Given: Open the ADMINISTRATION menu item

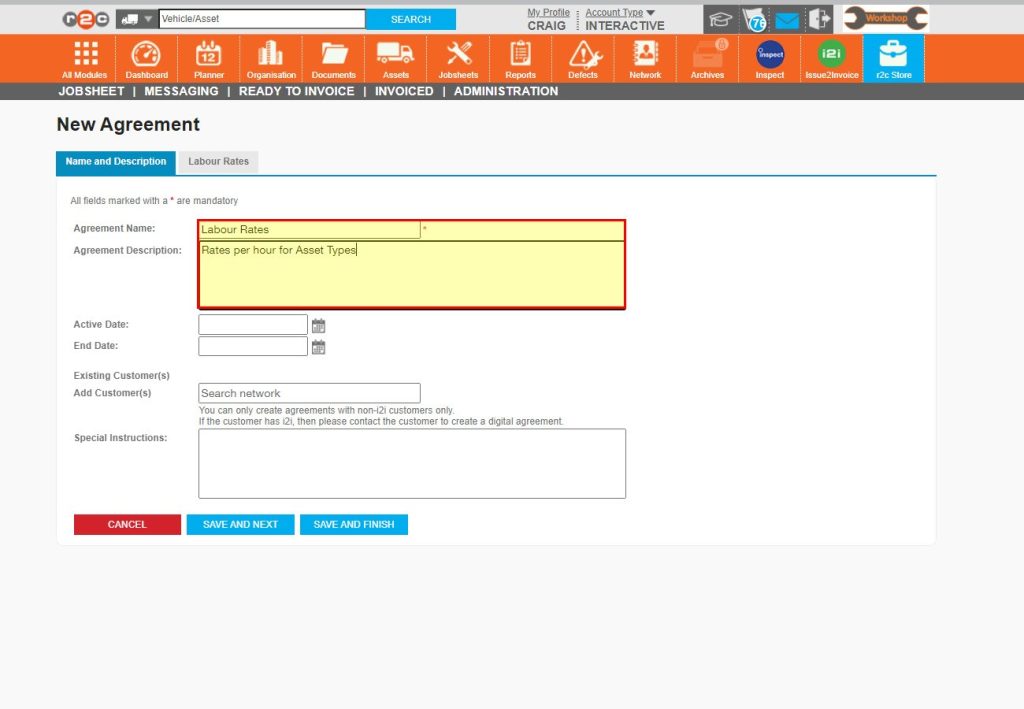Looking at the screenshot, I should coord(506,91).
